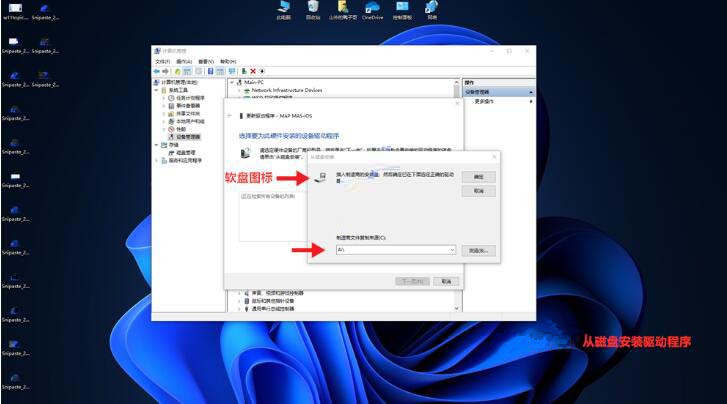Screen dimensions: 727x404
Task: Click 确定 in the install-from-disk dialog
Action: tap(478, 177)
